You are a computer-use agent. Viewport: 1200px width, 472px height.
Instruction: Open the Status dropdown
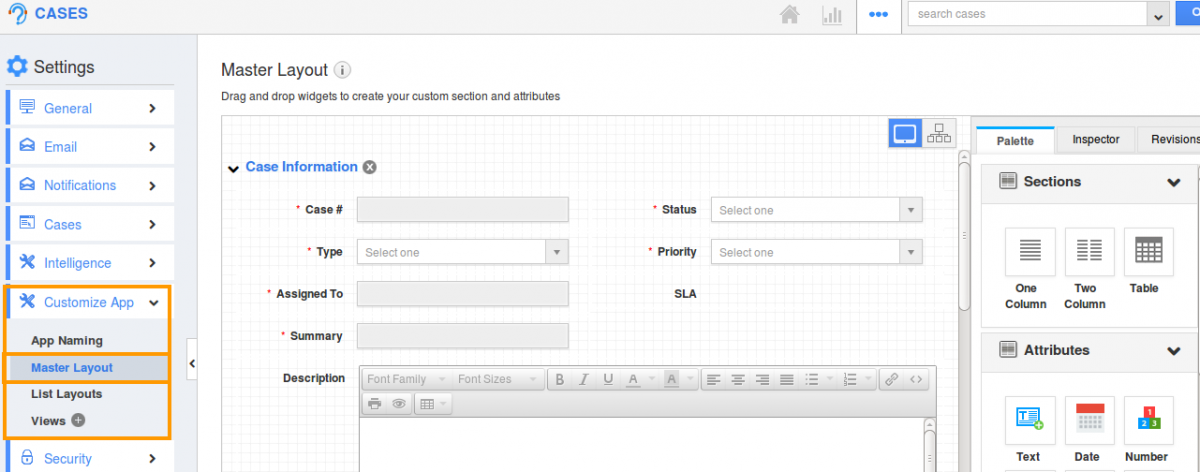815,210
